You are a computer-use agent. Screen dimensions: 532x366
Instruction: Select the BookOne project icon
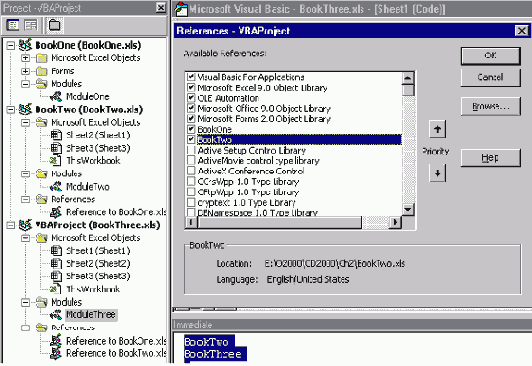[x=25, y=45]
